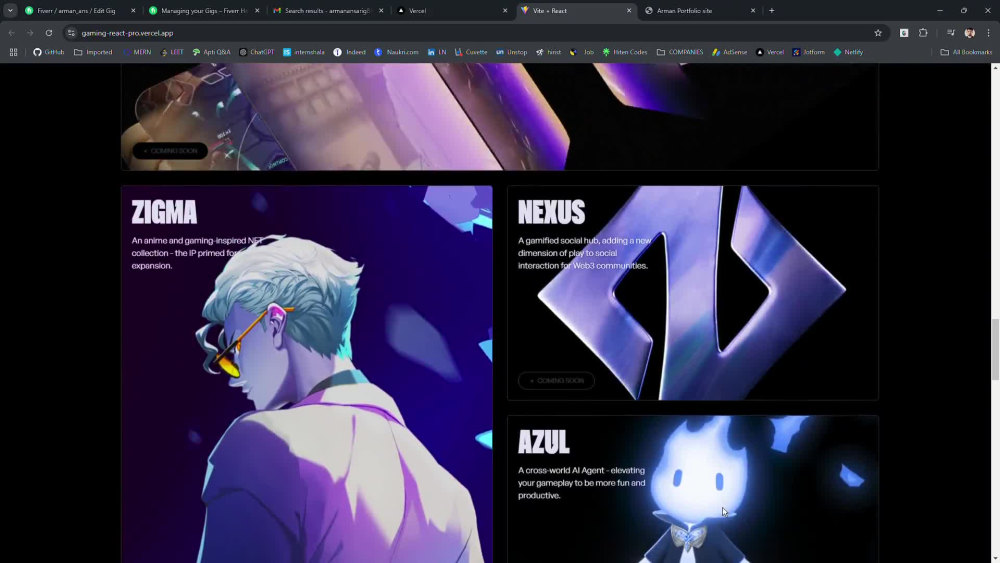Close the Arman Portfolio site tab
1000x563 pixels.
click(753, 11)
